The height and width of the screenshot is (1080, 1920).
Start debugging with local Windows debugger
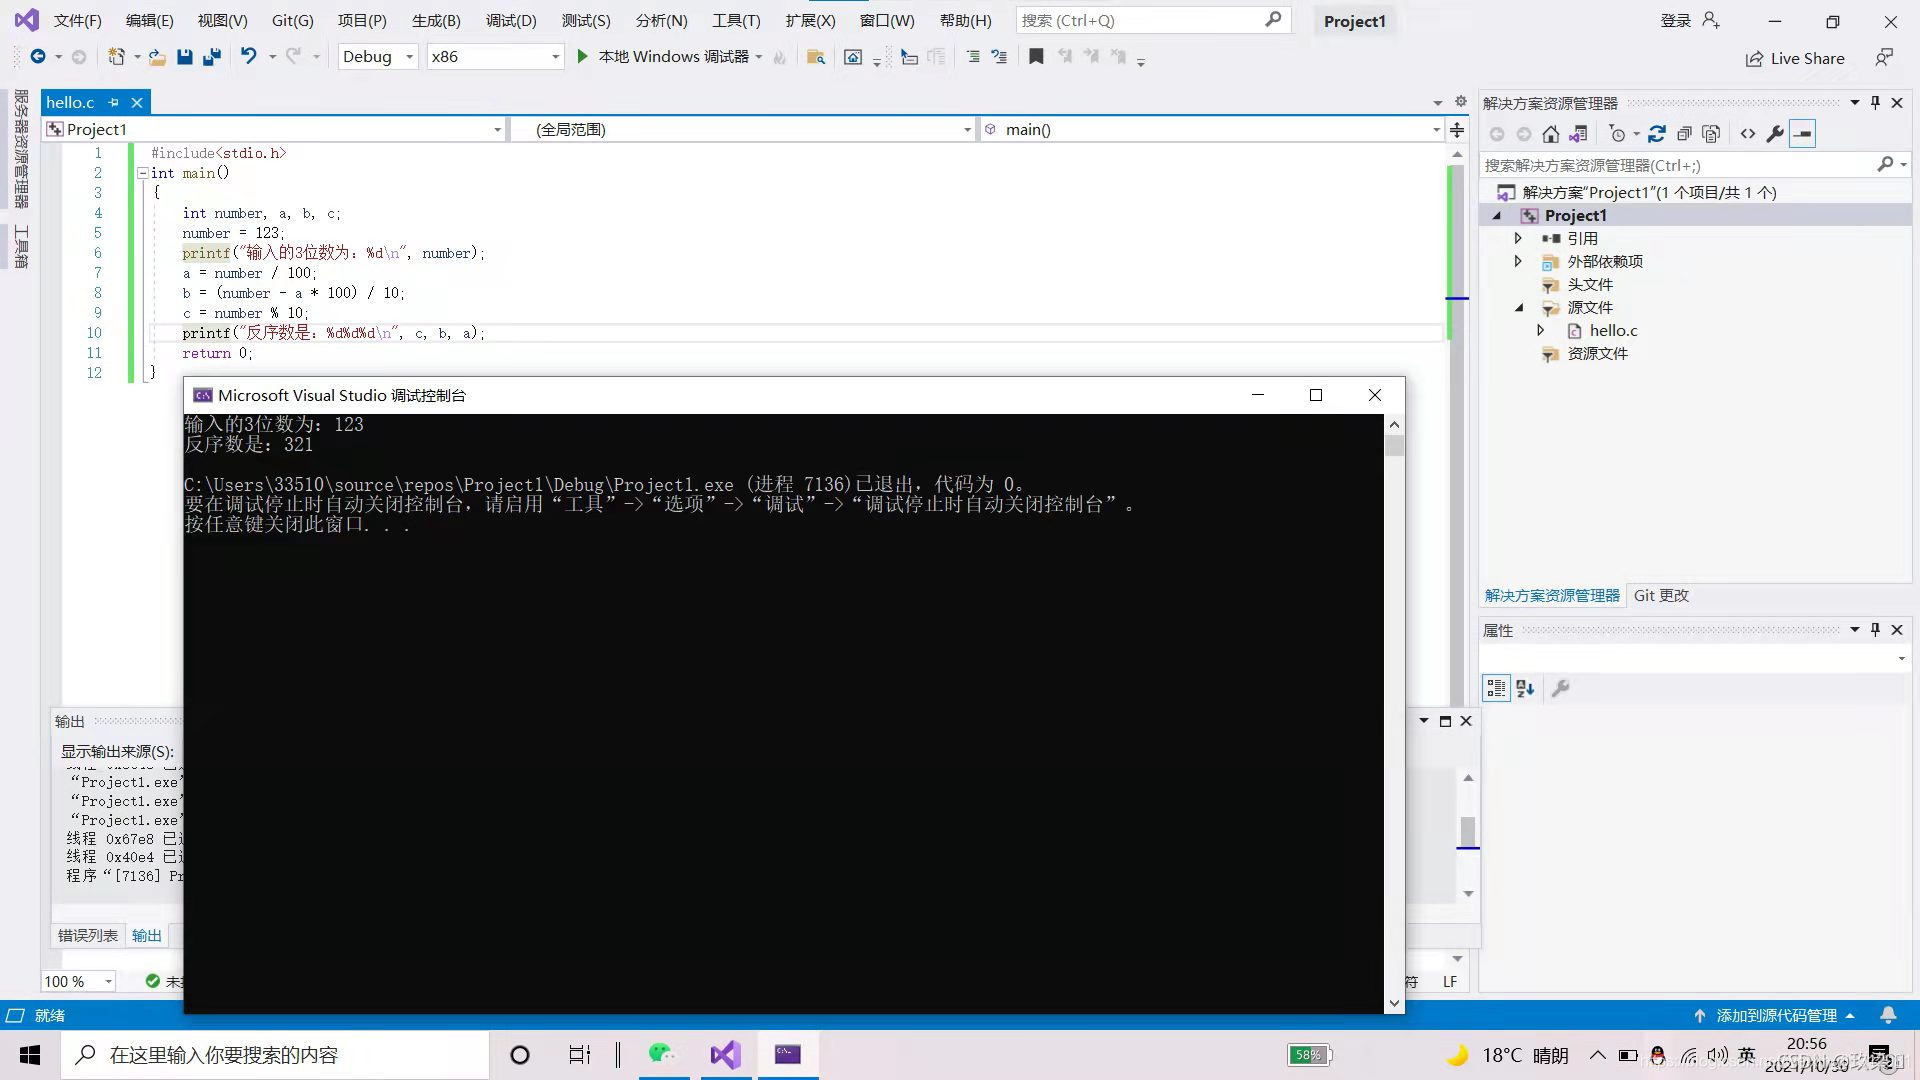tap(582, 57)
